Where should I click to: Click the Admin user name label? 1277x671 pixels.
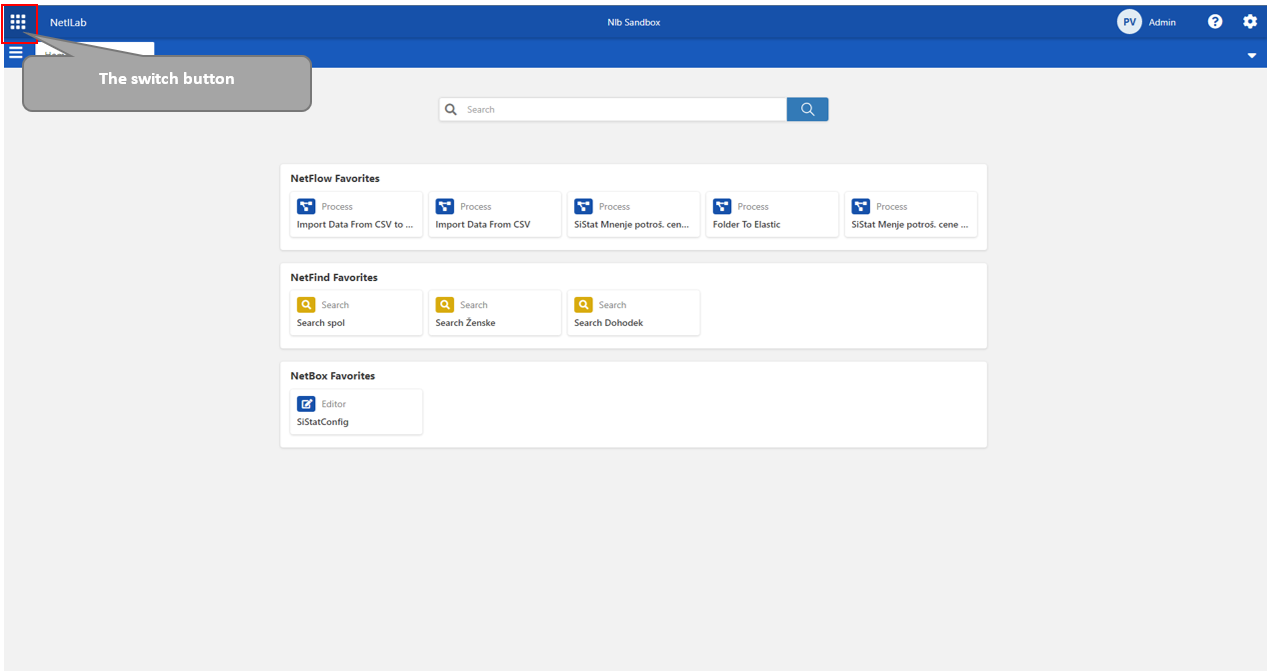pyautogui.click(x=1162, y=22)
